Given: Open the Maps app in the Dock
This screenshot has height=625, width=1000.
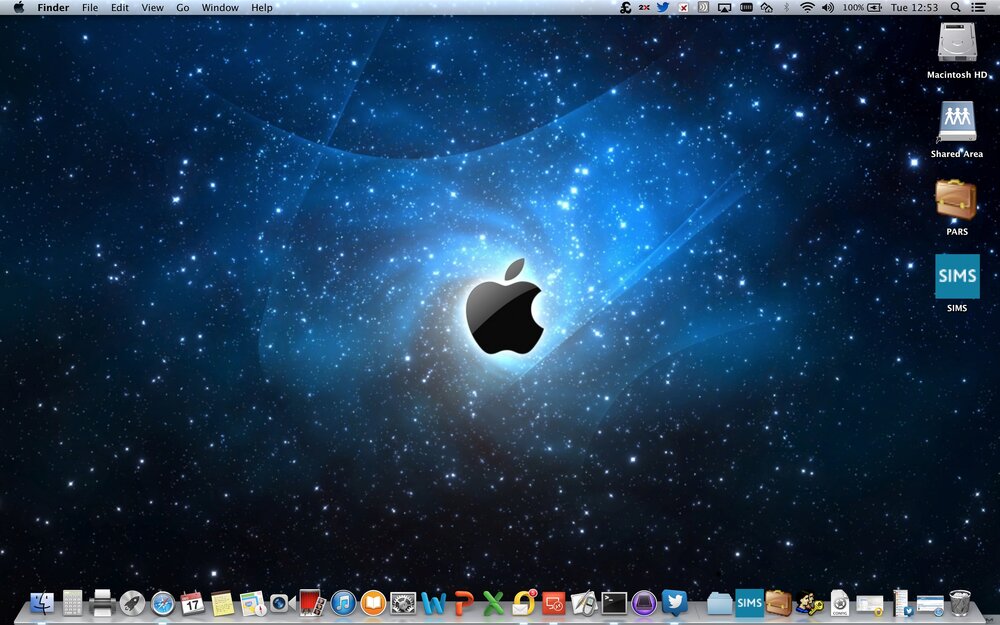Looking at the screenshot, I should point(253,603).
